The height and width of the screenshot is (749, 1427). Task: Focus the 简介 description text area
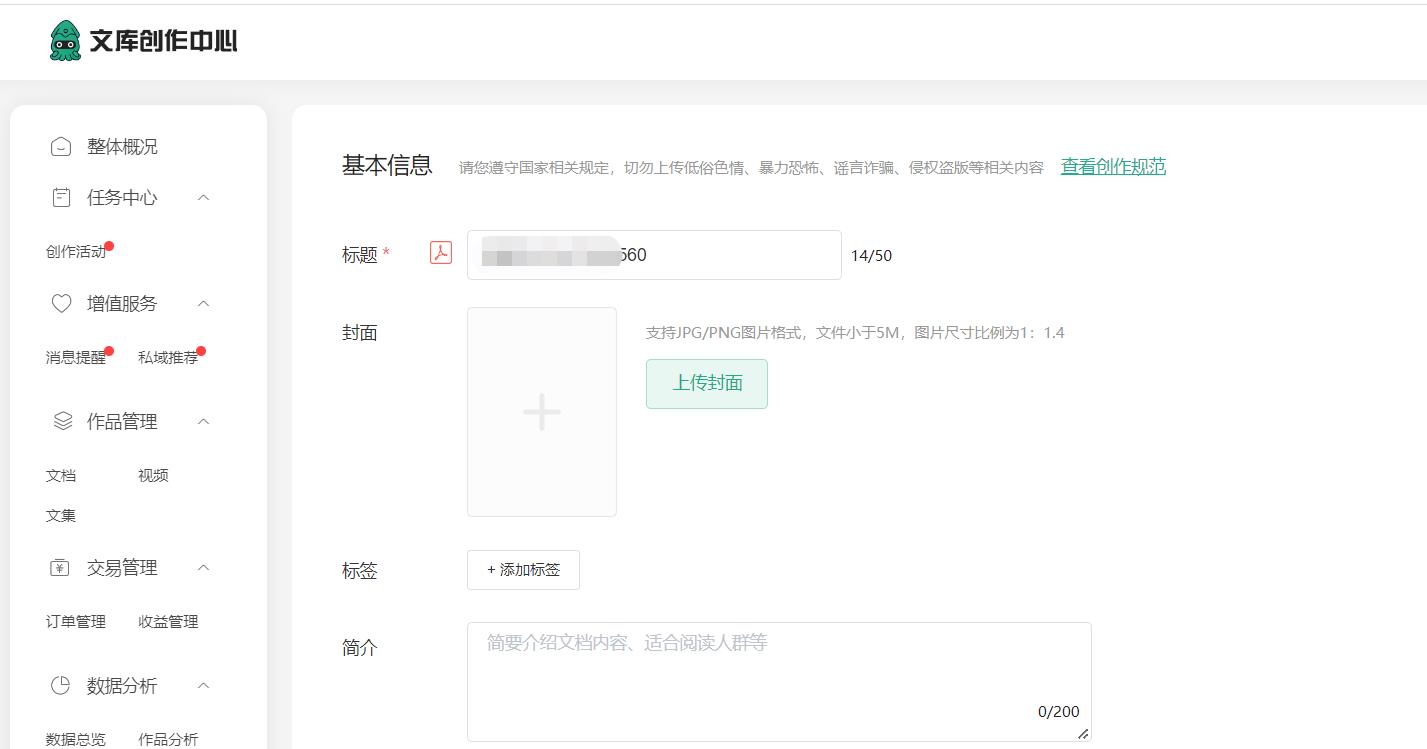click(778, 681)
